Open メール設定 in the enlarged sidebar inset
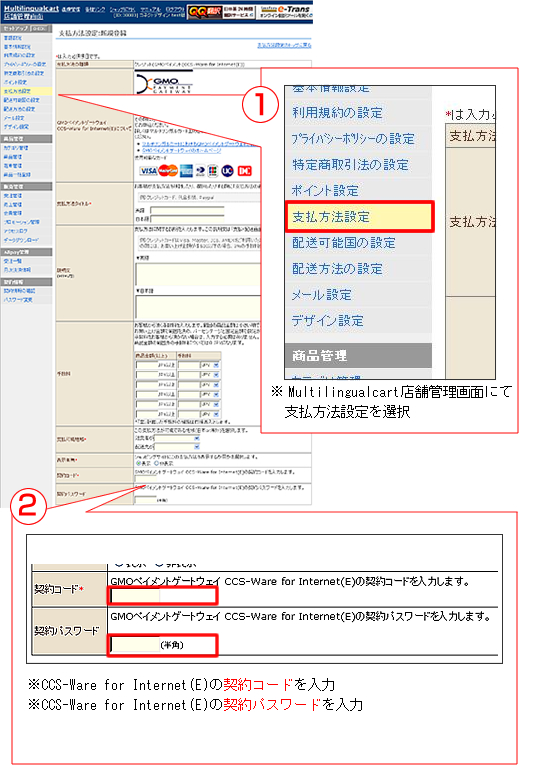This screenshot has width=540, height=770. 322,295
